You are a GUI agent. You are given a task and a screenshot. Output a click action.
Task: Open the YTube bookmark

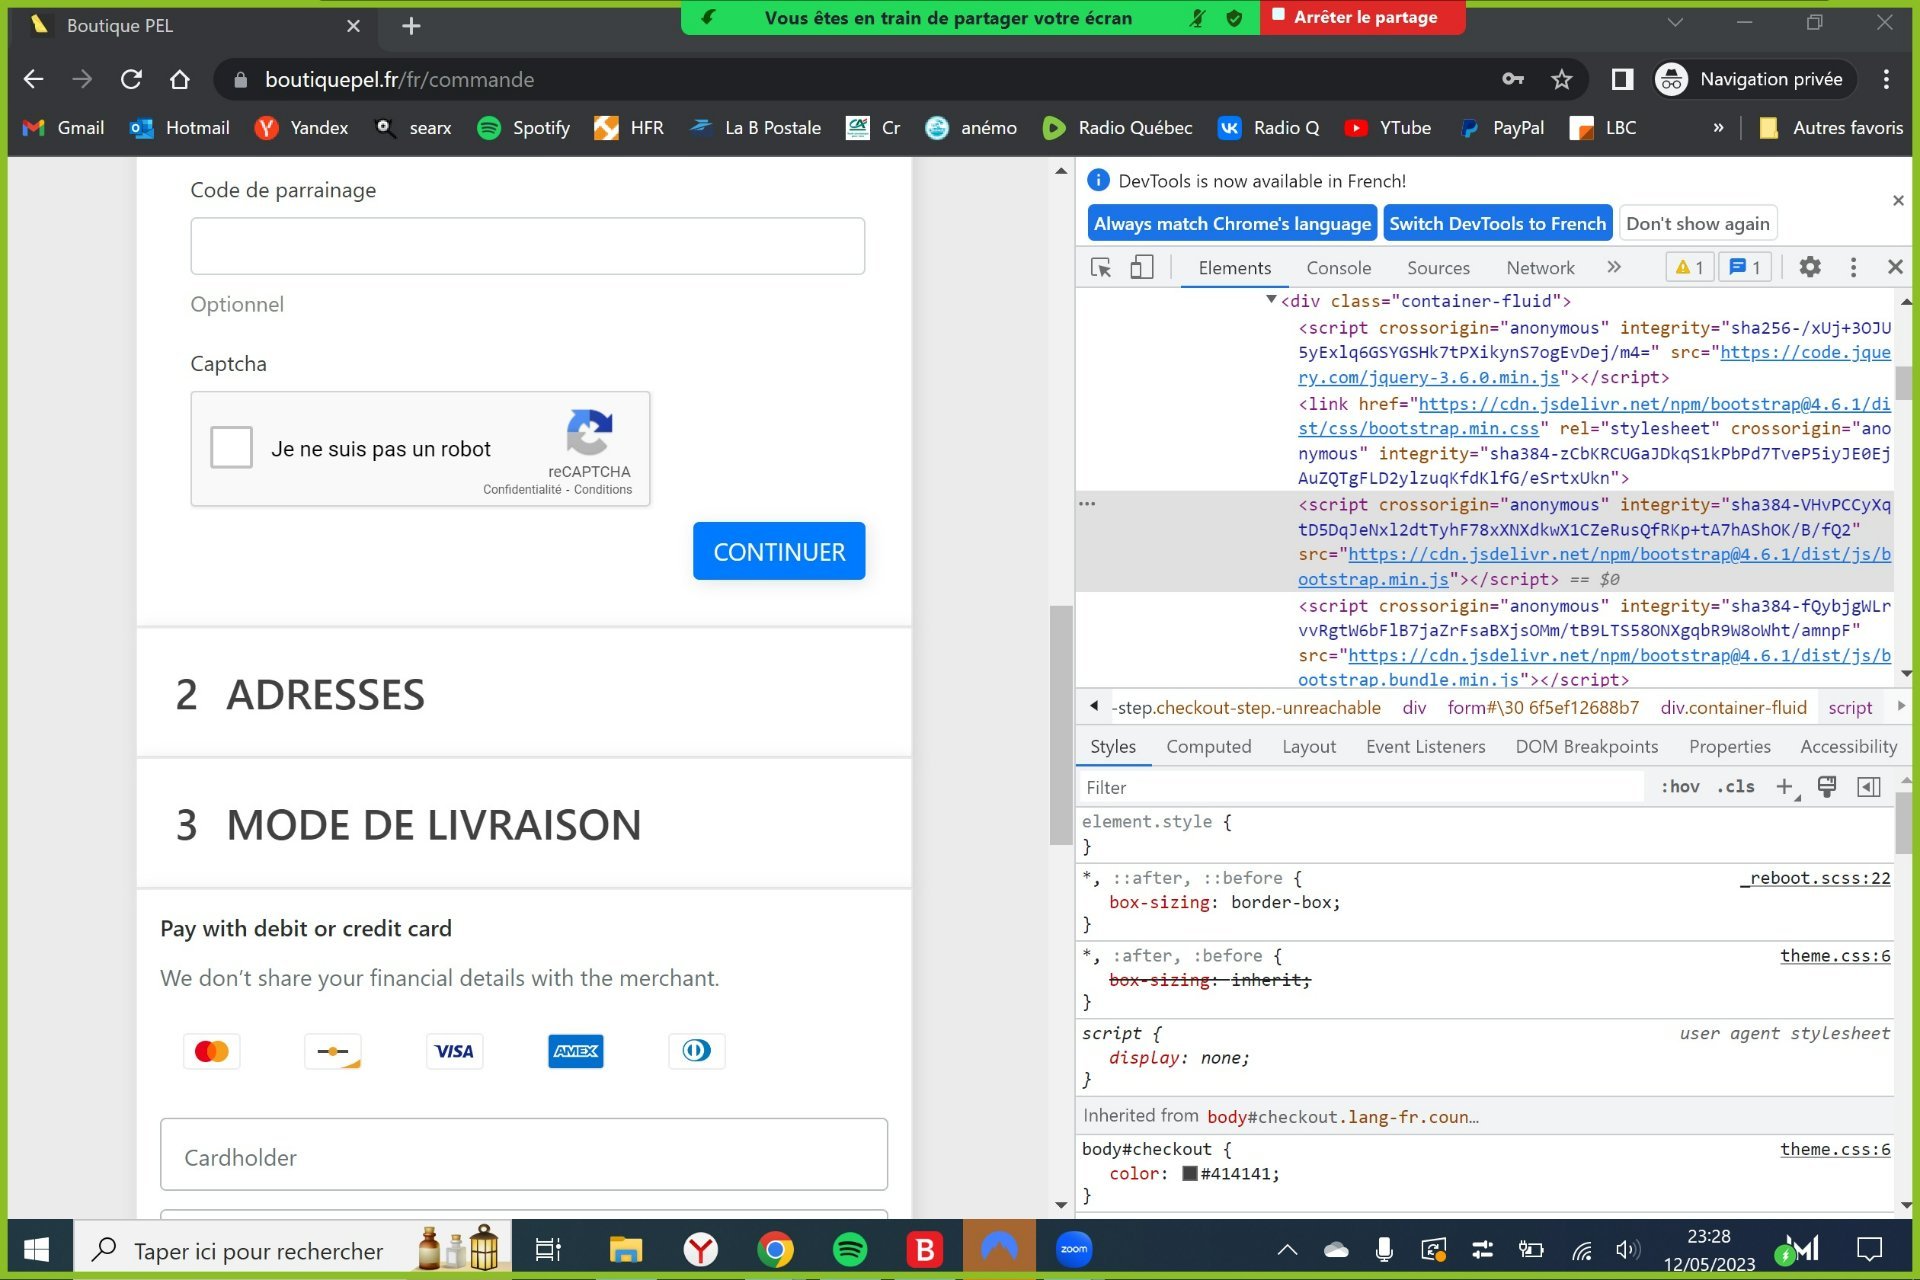(x=1388, y=128)
